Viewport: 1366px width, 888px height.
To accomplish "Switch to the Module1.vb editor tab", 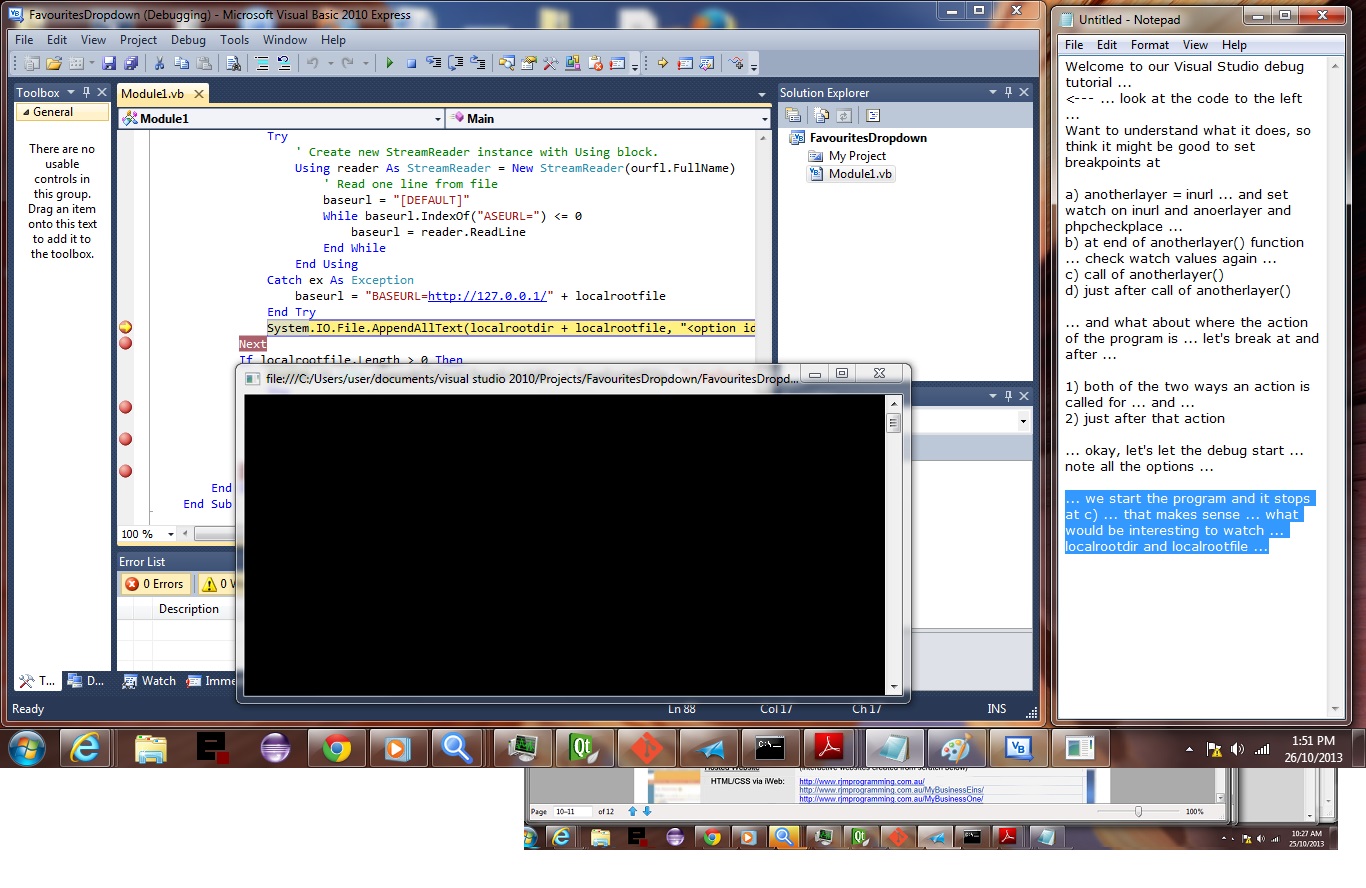I will 152,93.
